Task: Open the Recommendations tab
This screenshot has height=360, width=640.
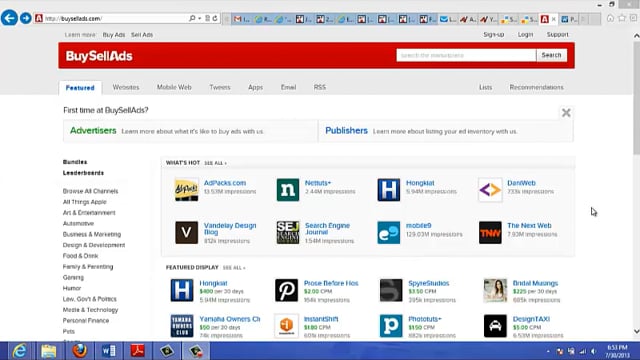Action: (x=536, y=87)
